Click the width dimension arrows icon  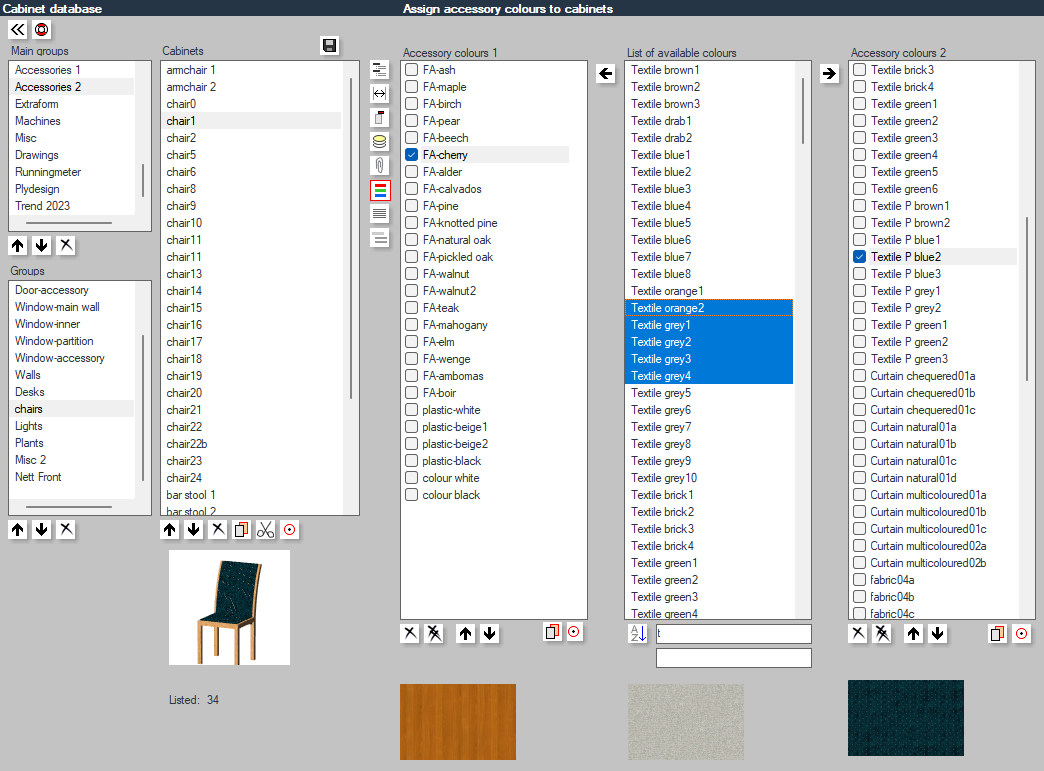click(380, 93)
